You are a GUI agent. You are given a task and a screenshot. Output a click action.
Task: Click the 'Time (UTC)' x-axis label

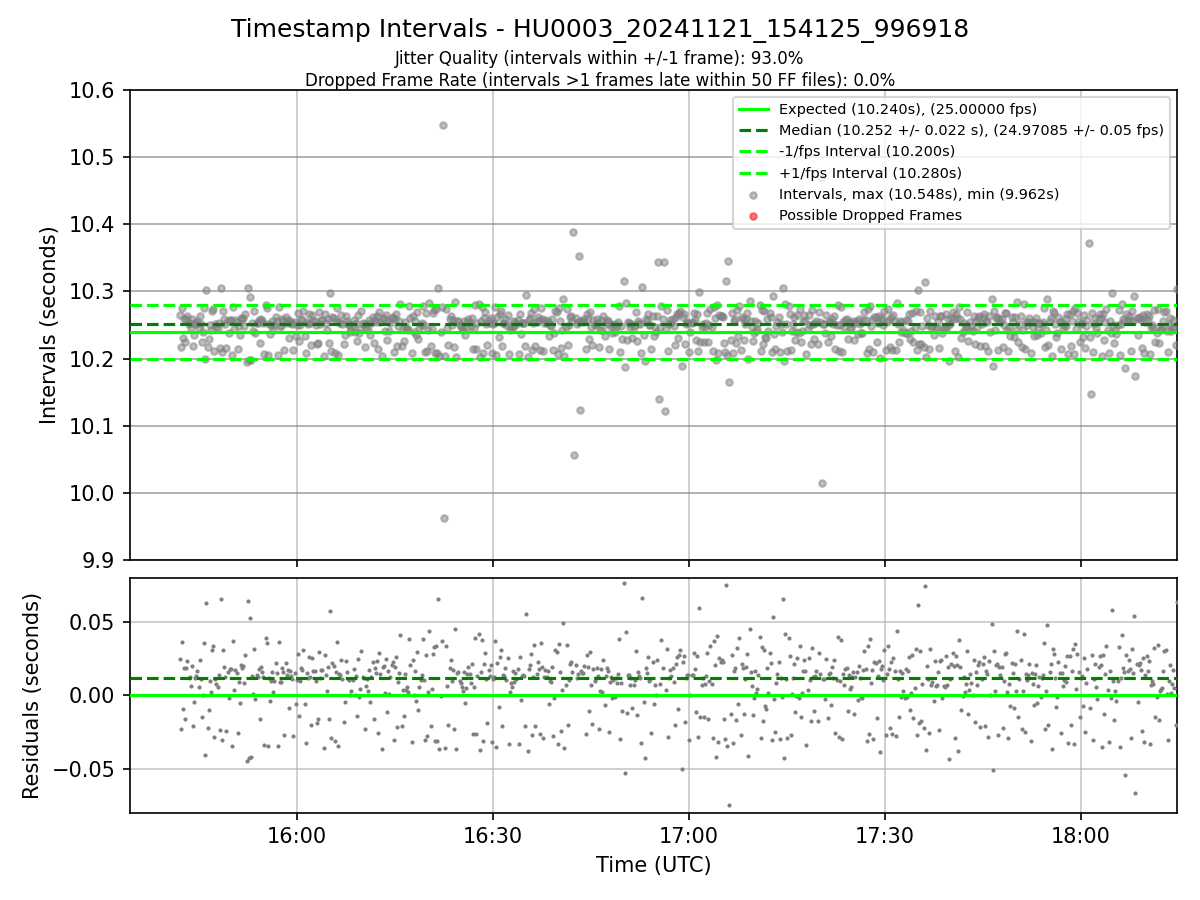click(x=653, y=865)
